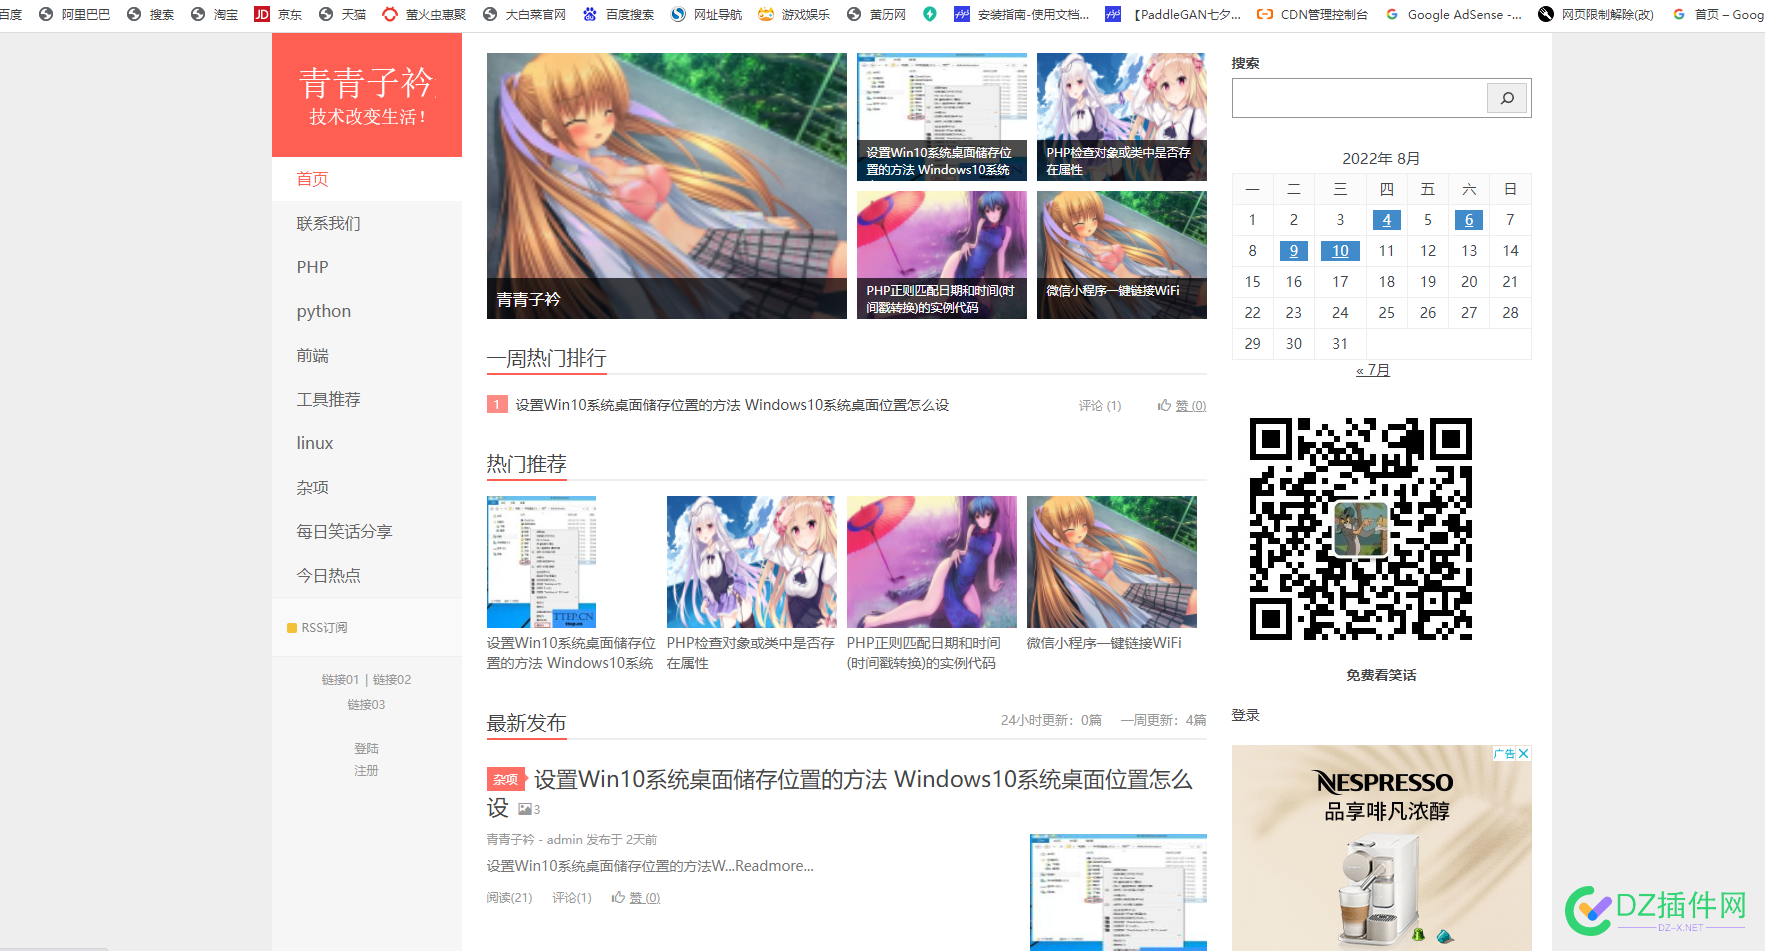Select calendar date 10

(1340, 251)
